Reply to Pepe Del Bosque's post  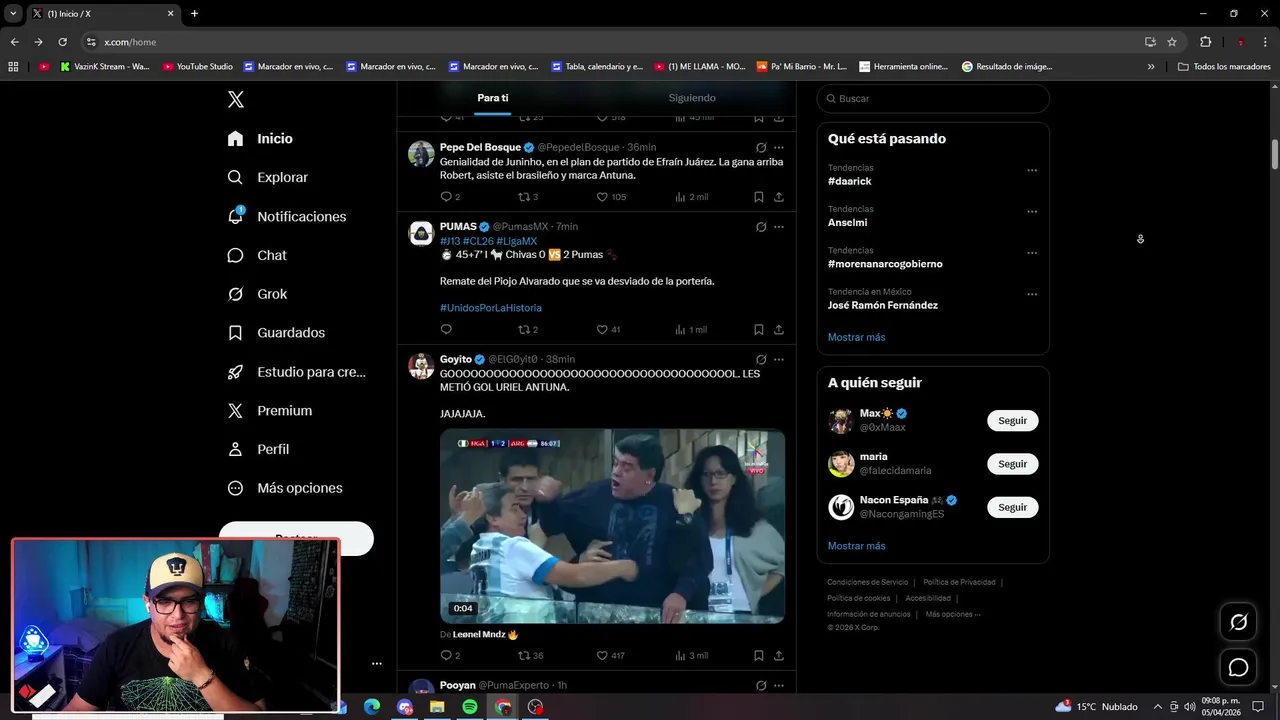446,197
